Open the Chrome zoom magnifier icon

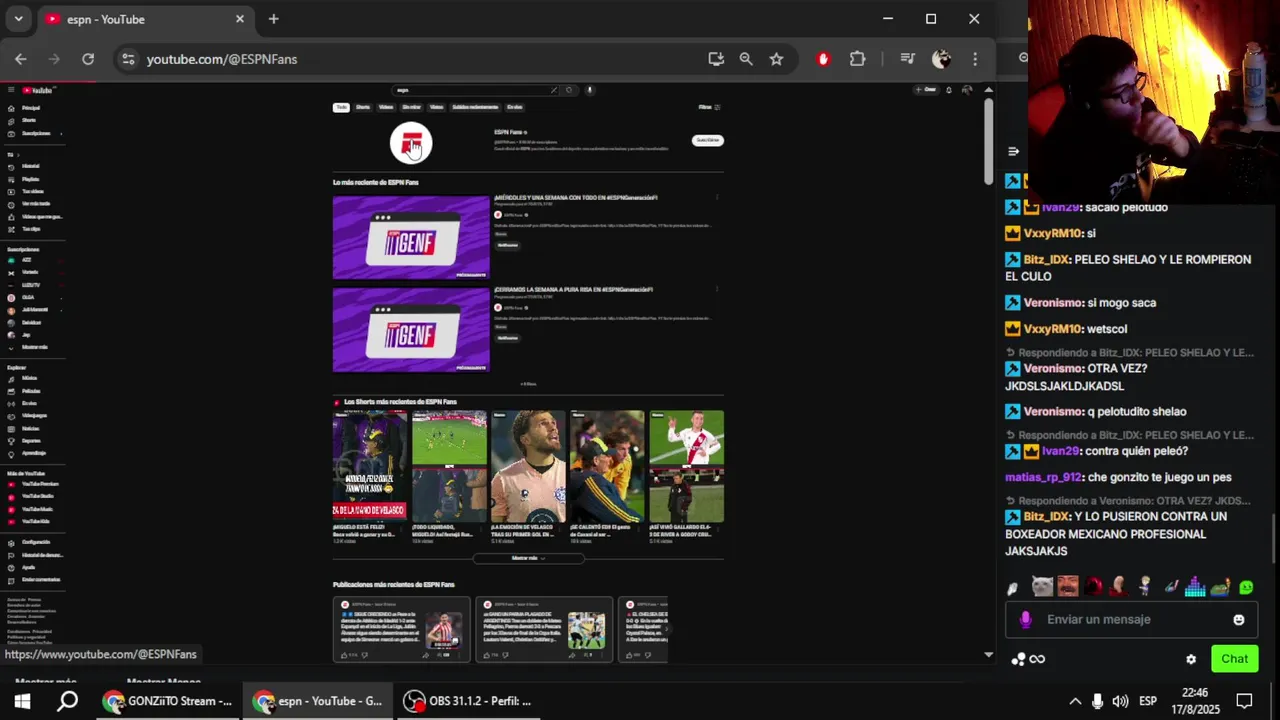[746, 59]
